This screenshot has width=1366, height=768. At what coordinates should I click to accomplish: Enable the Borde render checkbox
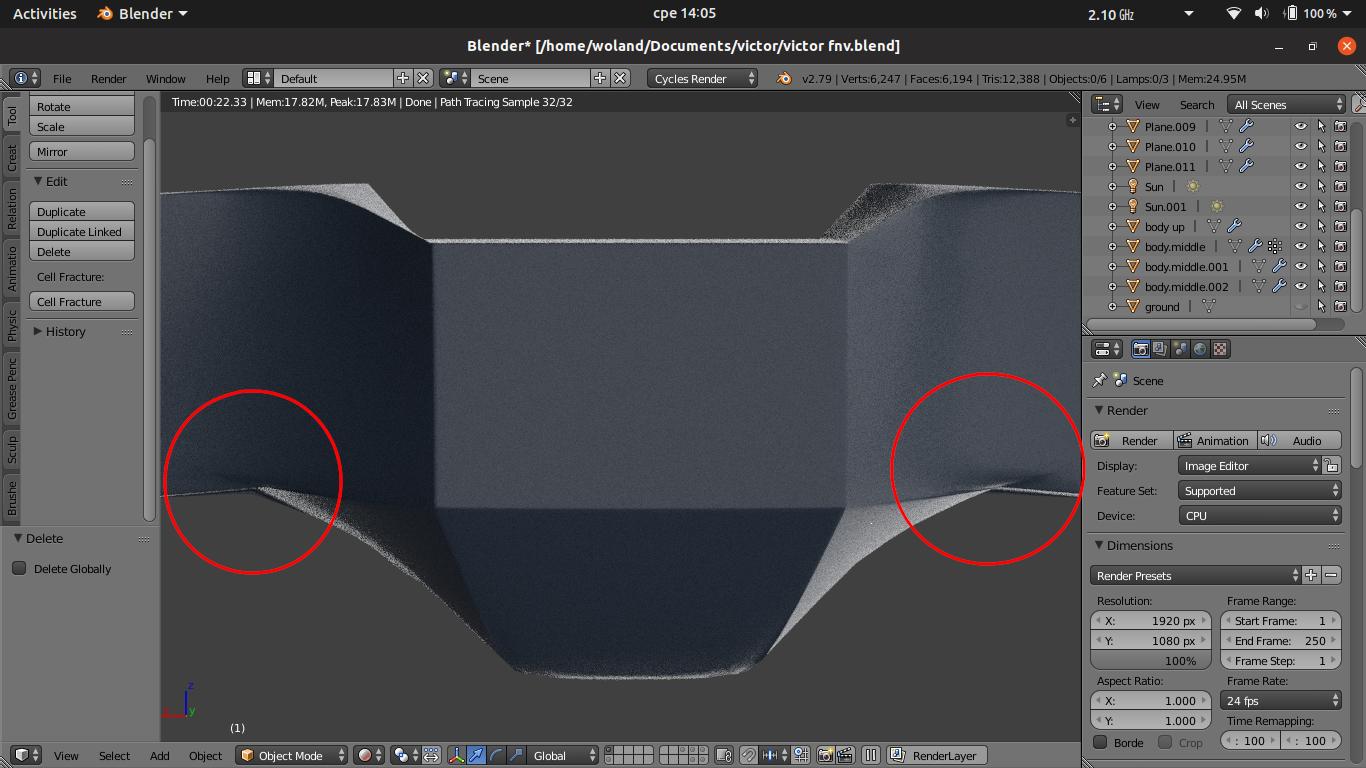click(1100, 742)
